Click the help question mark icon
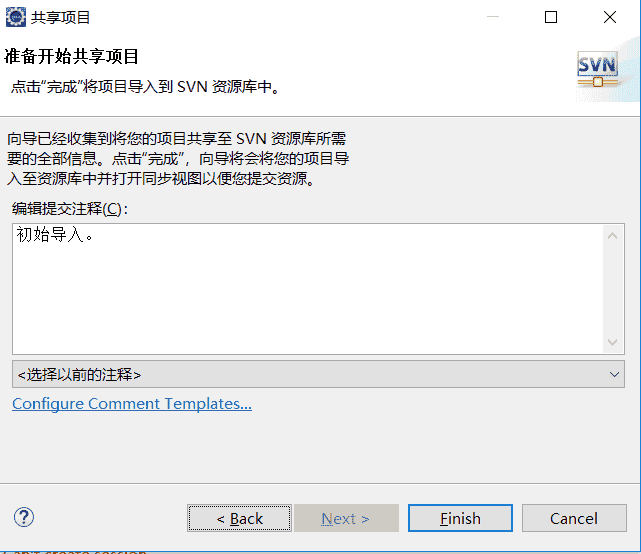This screenshot has width=641, height=554. pos(24,517)
